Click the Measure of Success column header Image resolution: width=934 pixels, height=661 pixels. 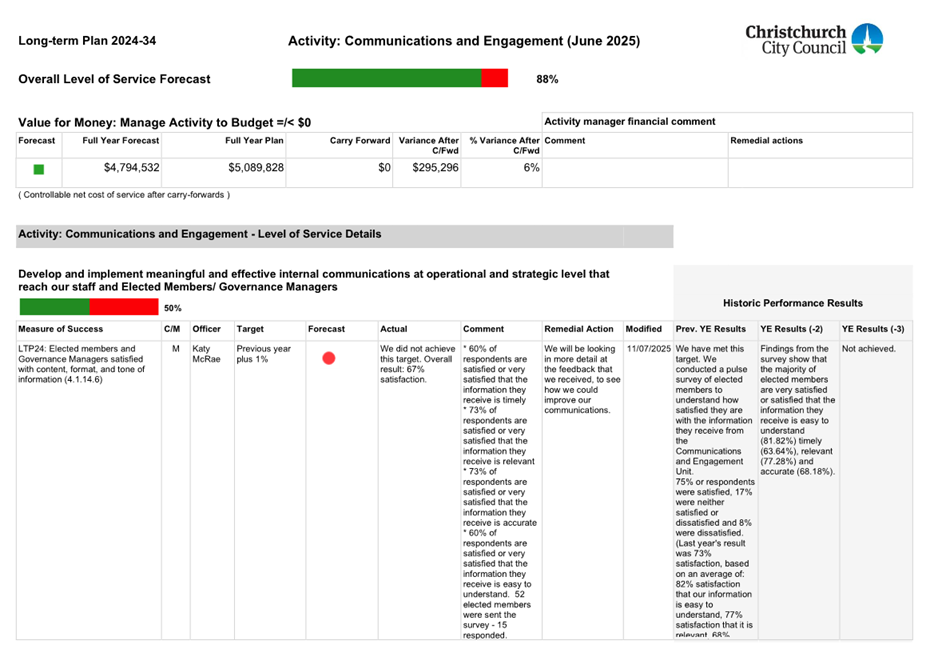(x=63, y=329)
